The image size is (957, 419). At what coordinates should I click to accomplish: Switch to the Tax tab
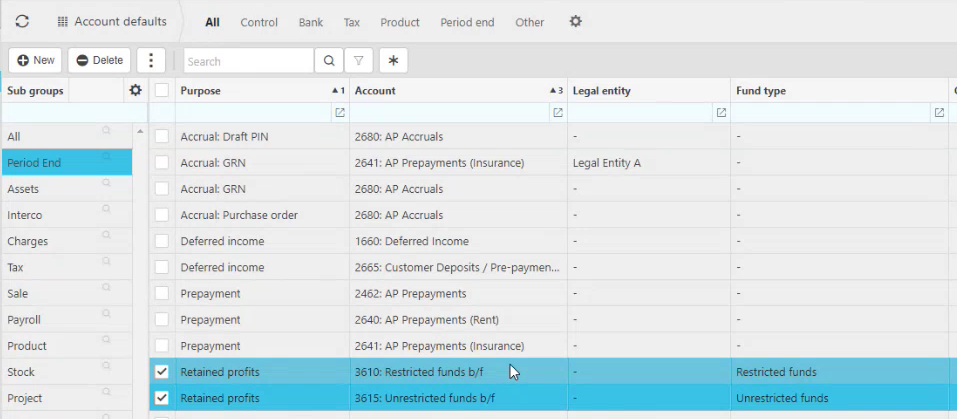point(352,22)
